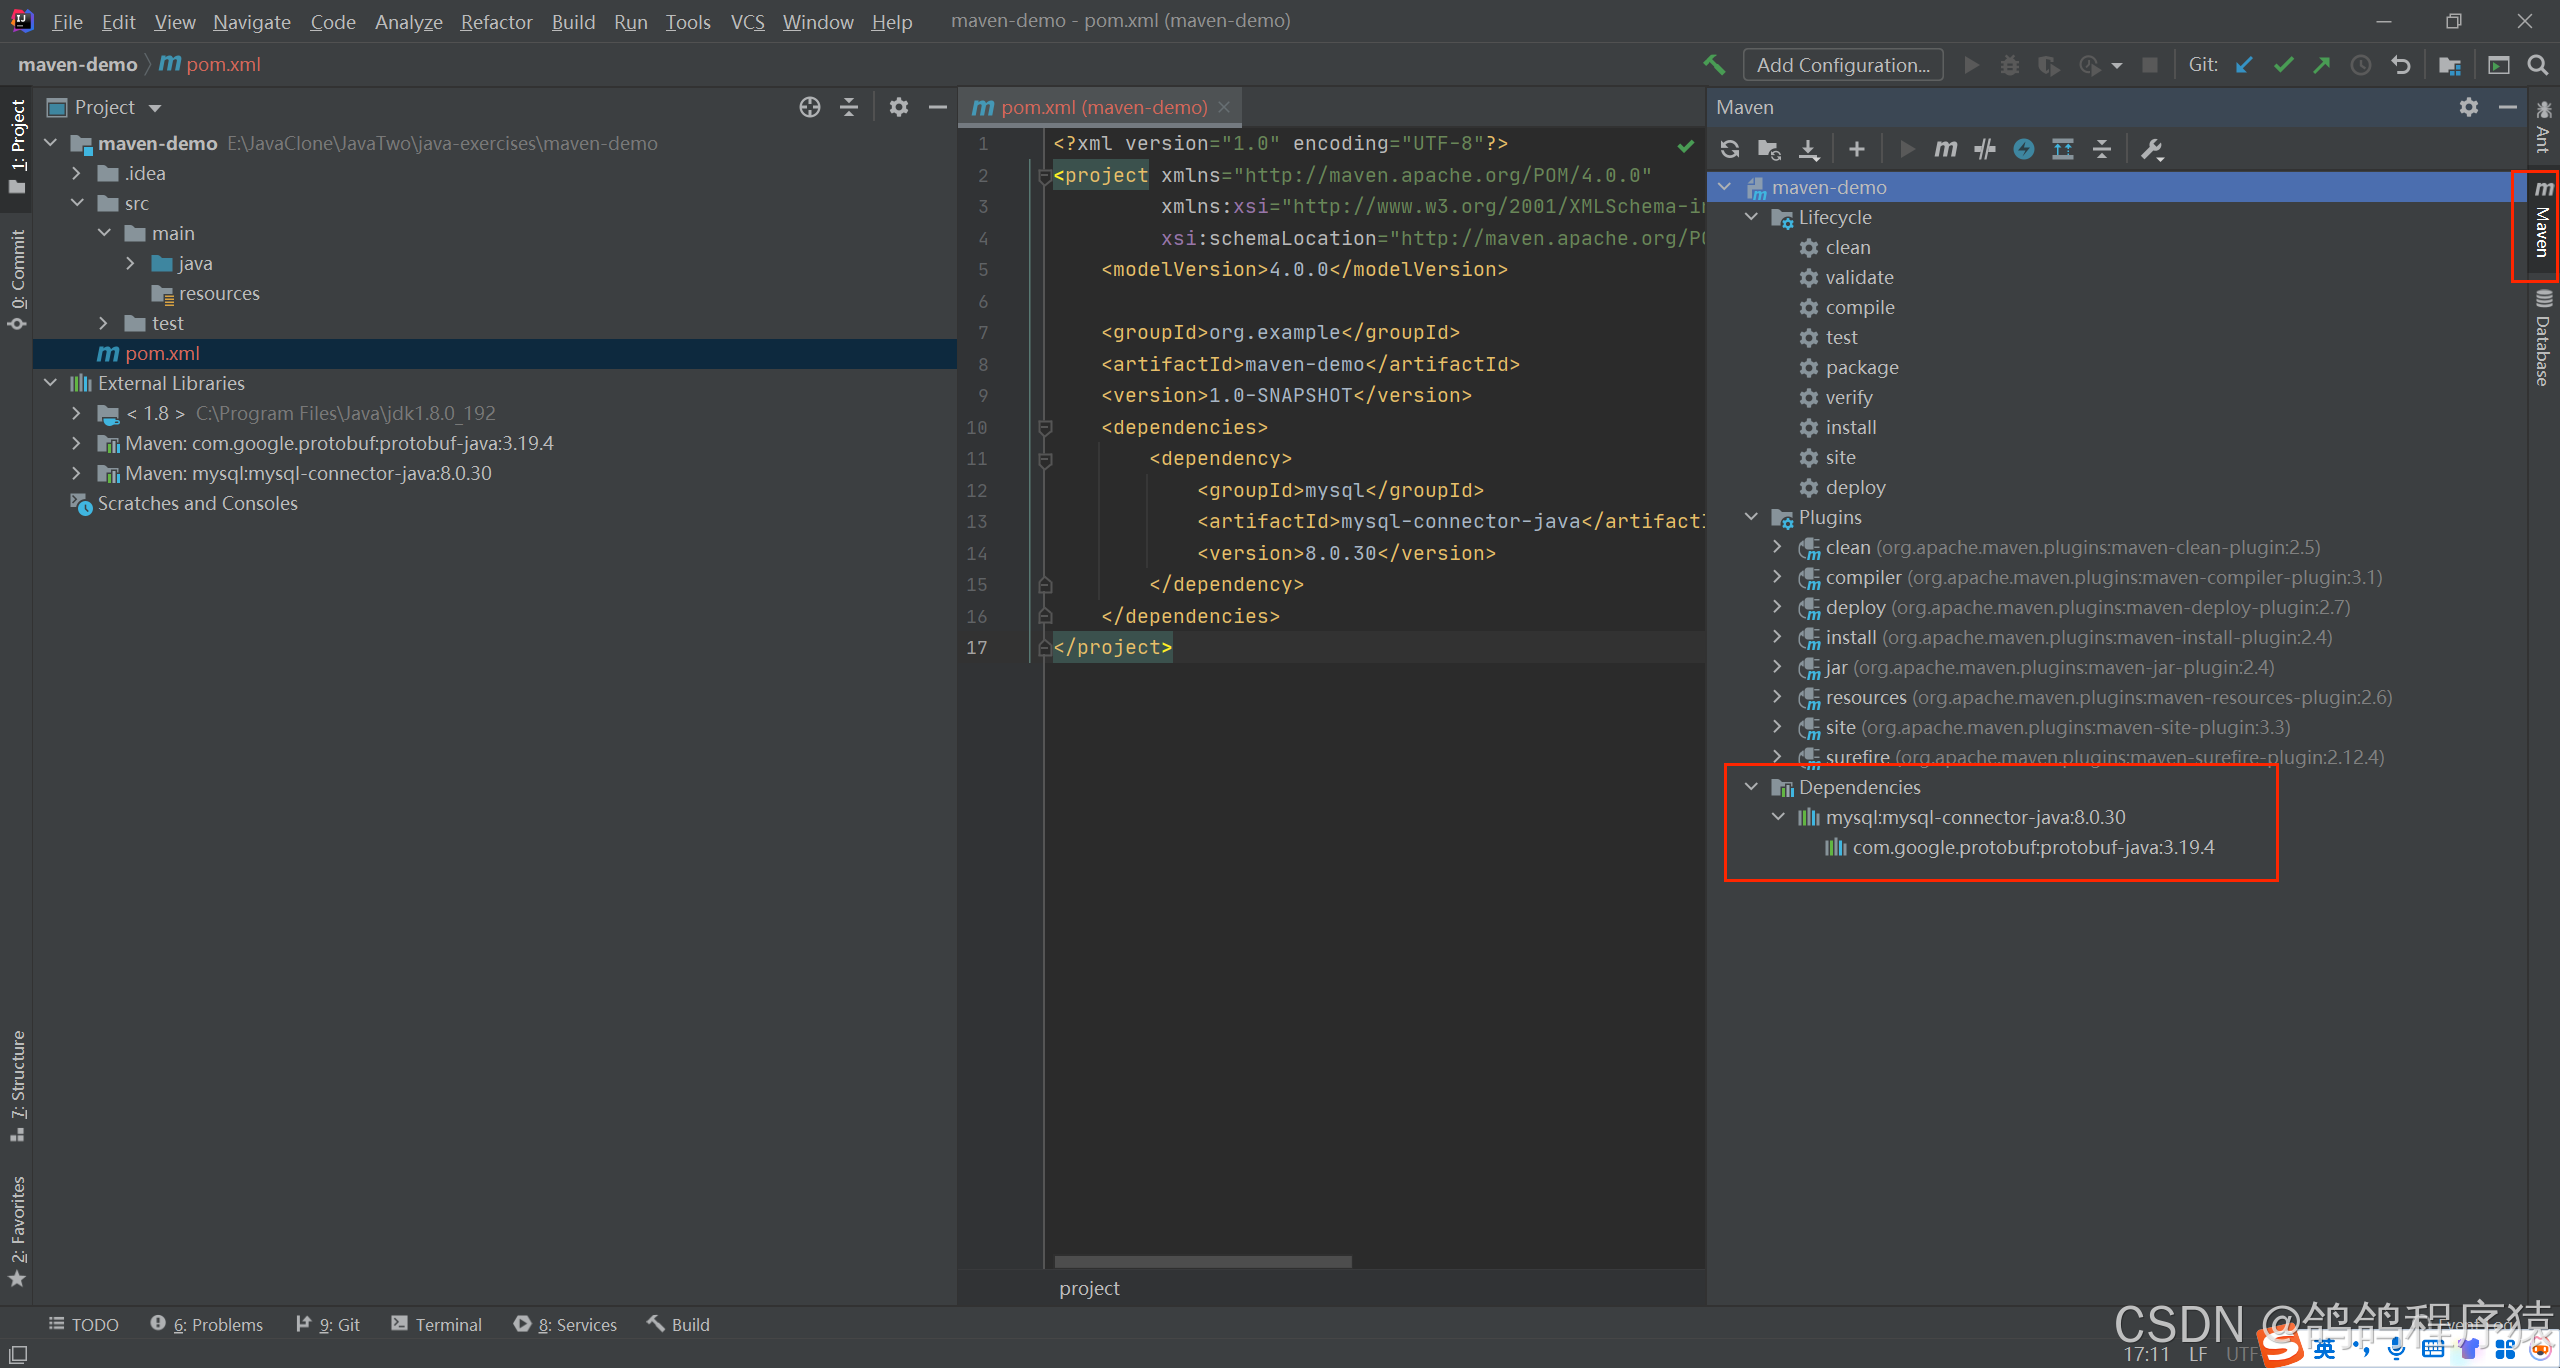
Task: Open the Commit tool window sidebar
Action: point(17,280)
